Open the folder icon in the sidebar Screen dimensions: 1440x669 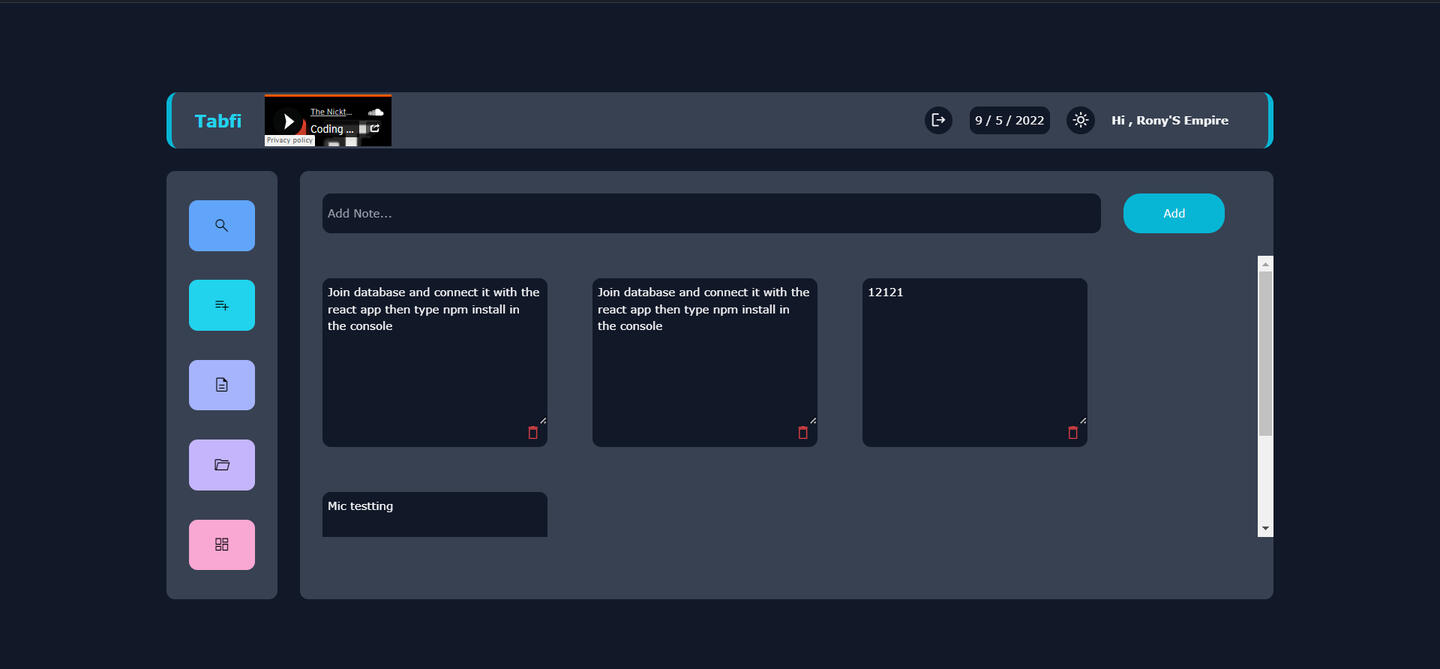click(222, 465)
